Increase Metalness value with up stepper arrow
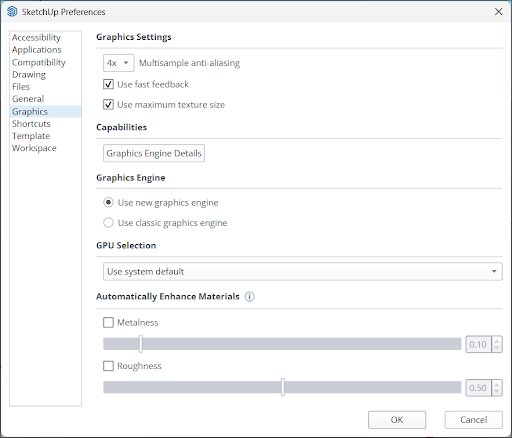The height and width of the screenshot is (438, 512). (x=497, y=341)
